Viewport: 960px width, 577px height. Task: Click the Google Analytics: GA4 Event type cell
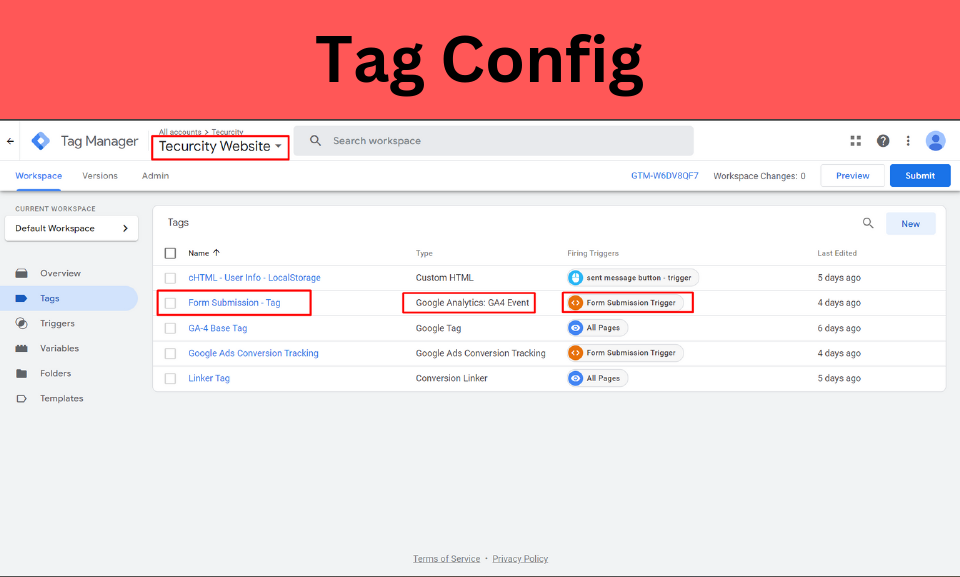point(472,303)
